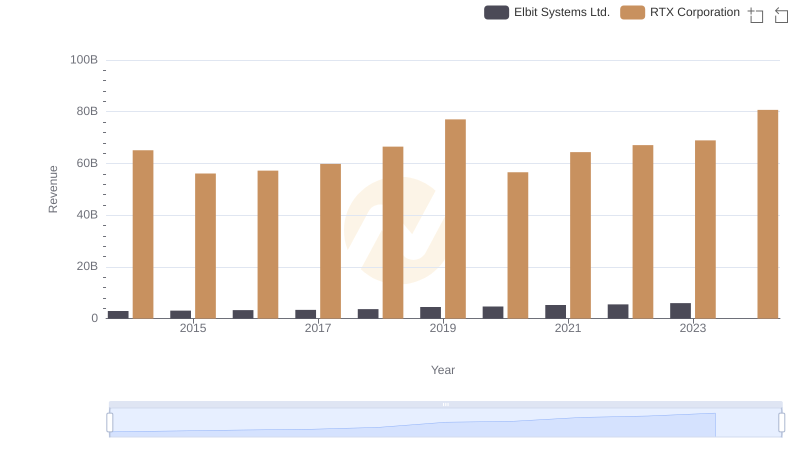Select the 2021 RTX Corporation bar

(581, 235)
